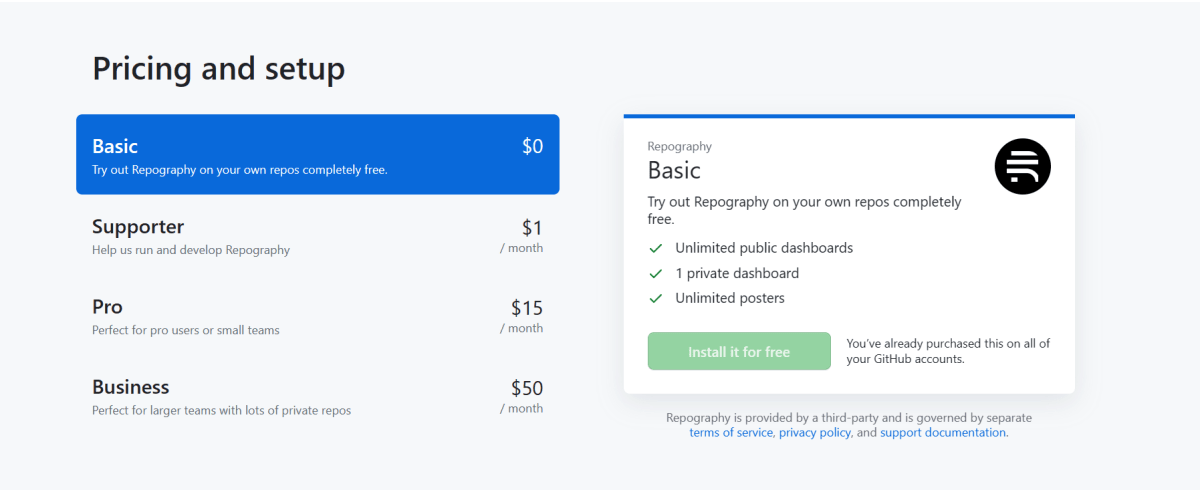The image size is (1200, 490).
Task: Click the Pricing and setup heading
Action: pyautogui.click(x=219, y=69)
